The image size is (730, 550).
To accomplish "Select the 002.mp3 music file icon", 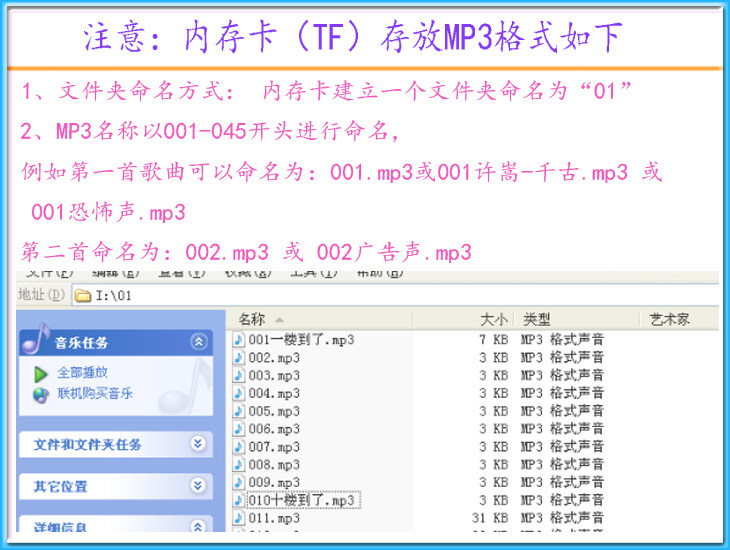I will [239, 358].
